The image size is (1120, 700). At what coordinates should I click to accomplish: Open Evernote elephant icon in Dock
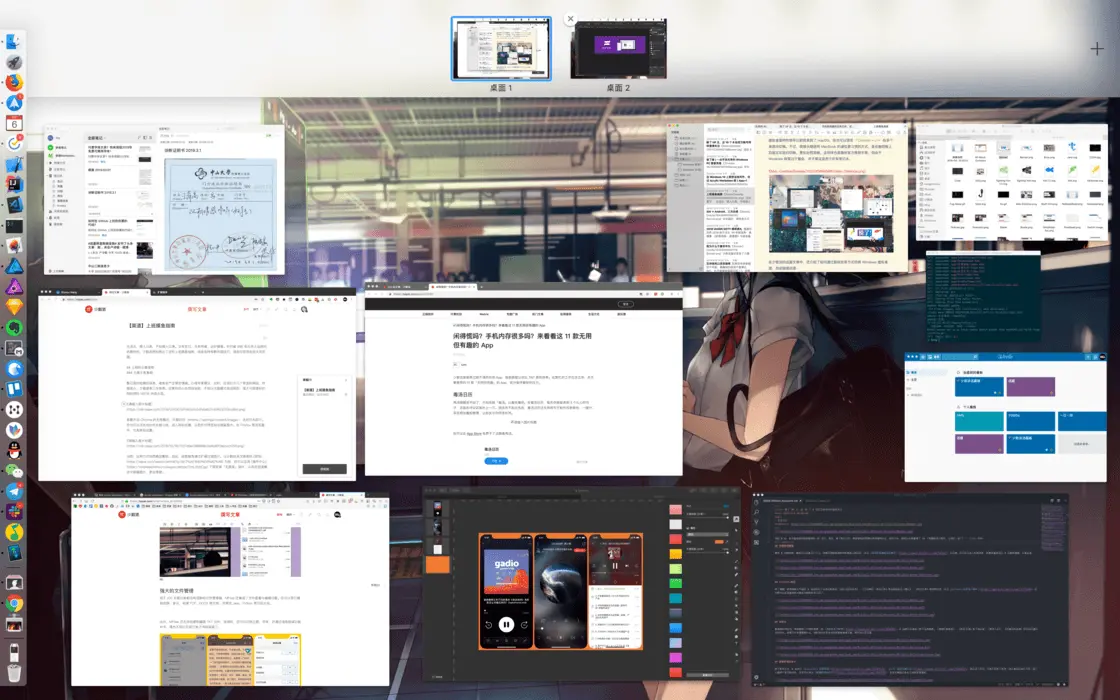(x=14, y=328)
